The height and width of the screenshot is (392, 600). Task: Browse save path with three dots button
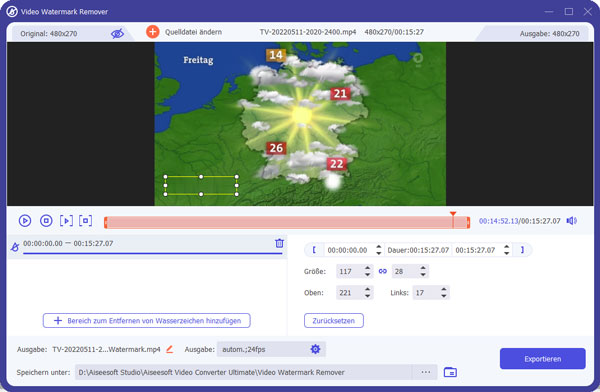click(426, 372)
